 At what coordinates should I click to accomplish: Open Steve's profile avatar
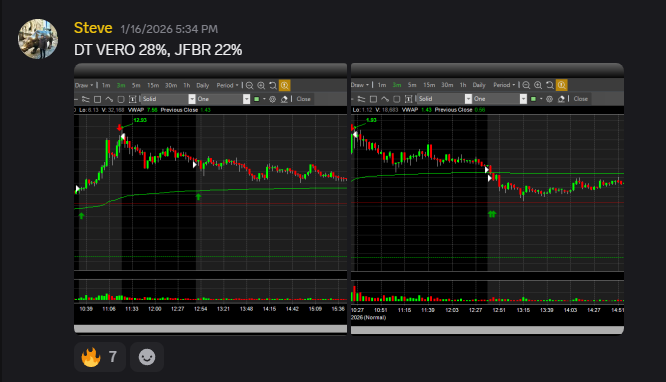38,39
